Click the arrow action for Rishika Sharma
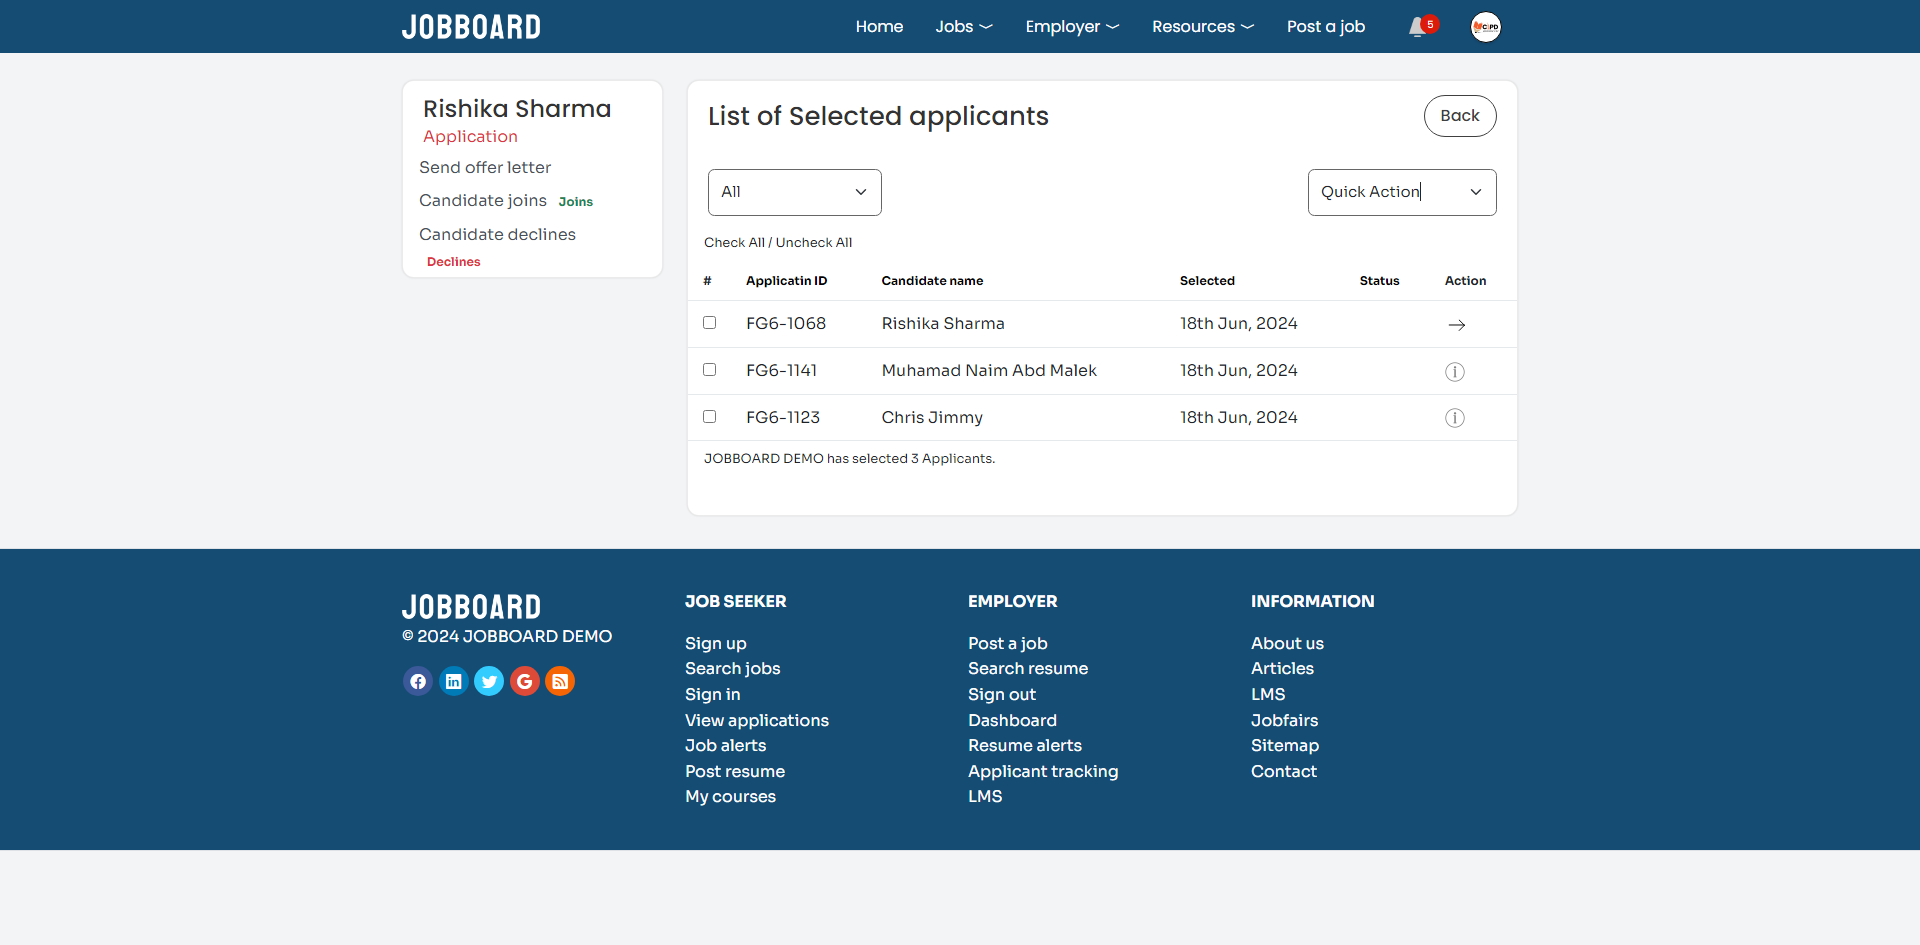 1457,325
